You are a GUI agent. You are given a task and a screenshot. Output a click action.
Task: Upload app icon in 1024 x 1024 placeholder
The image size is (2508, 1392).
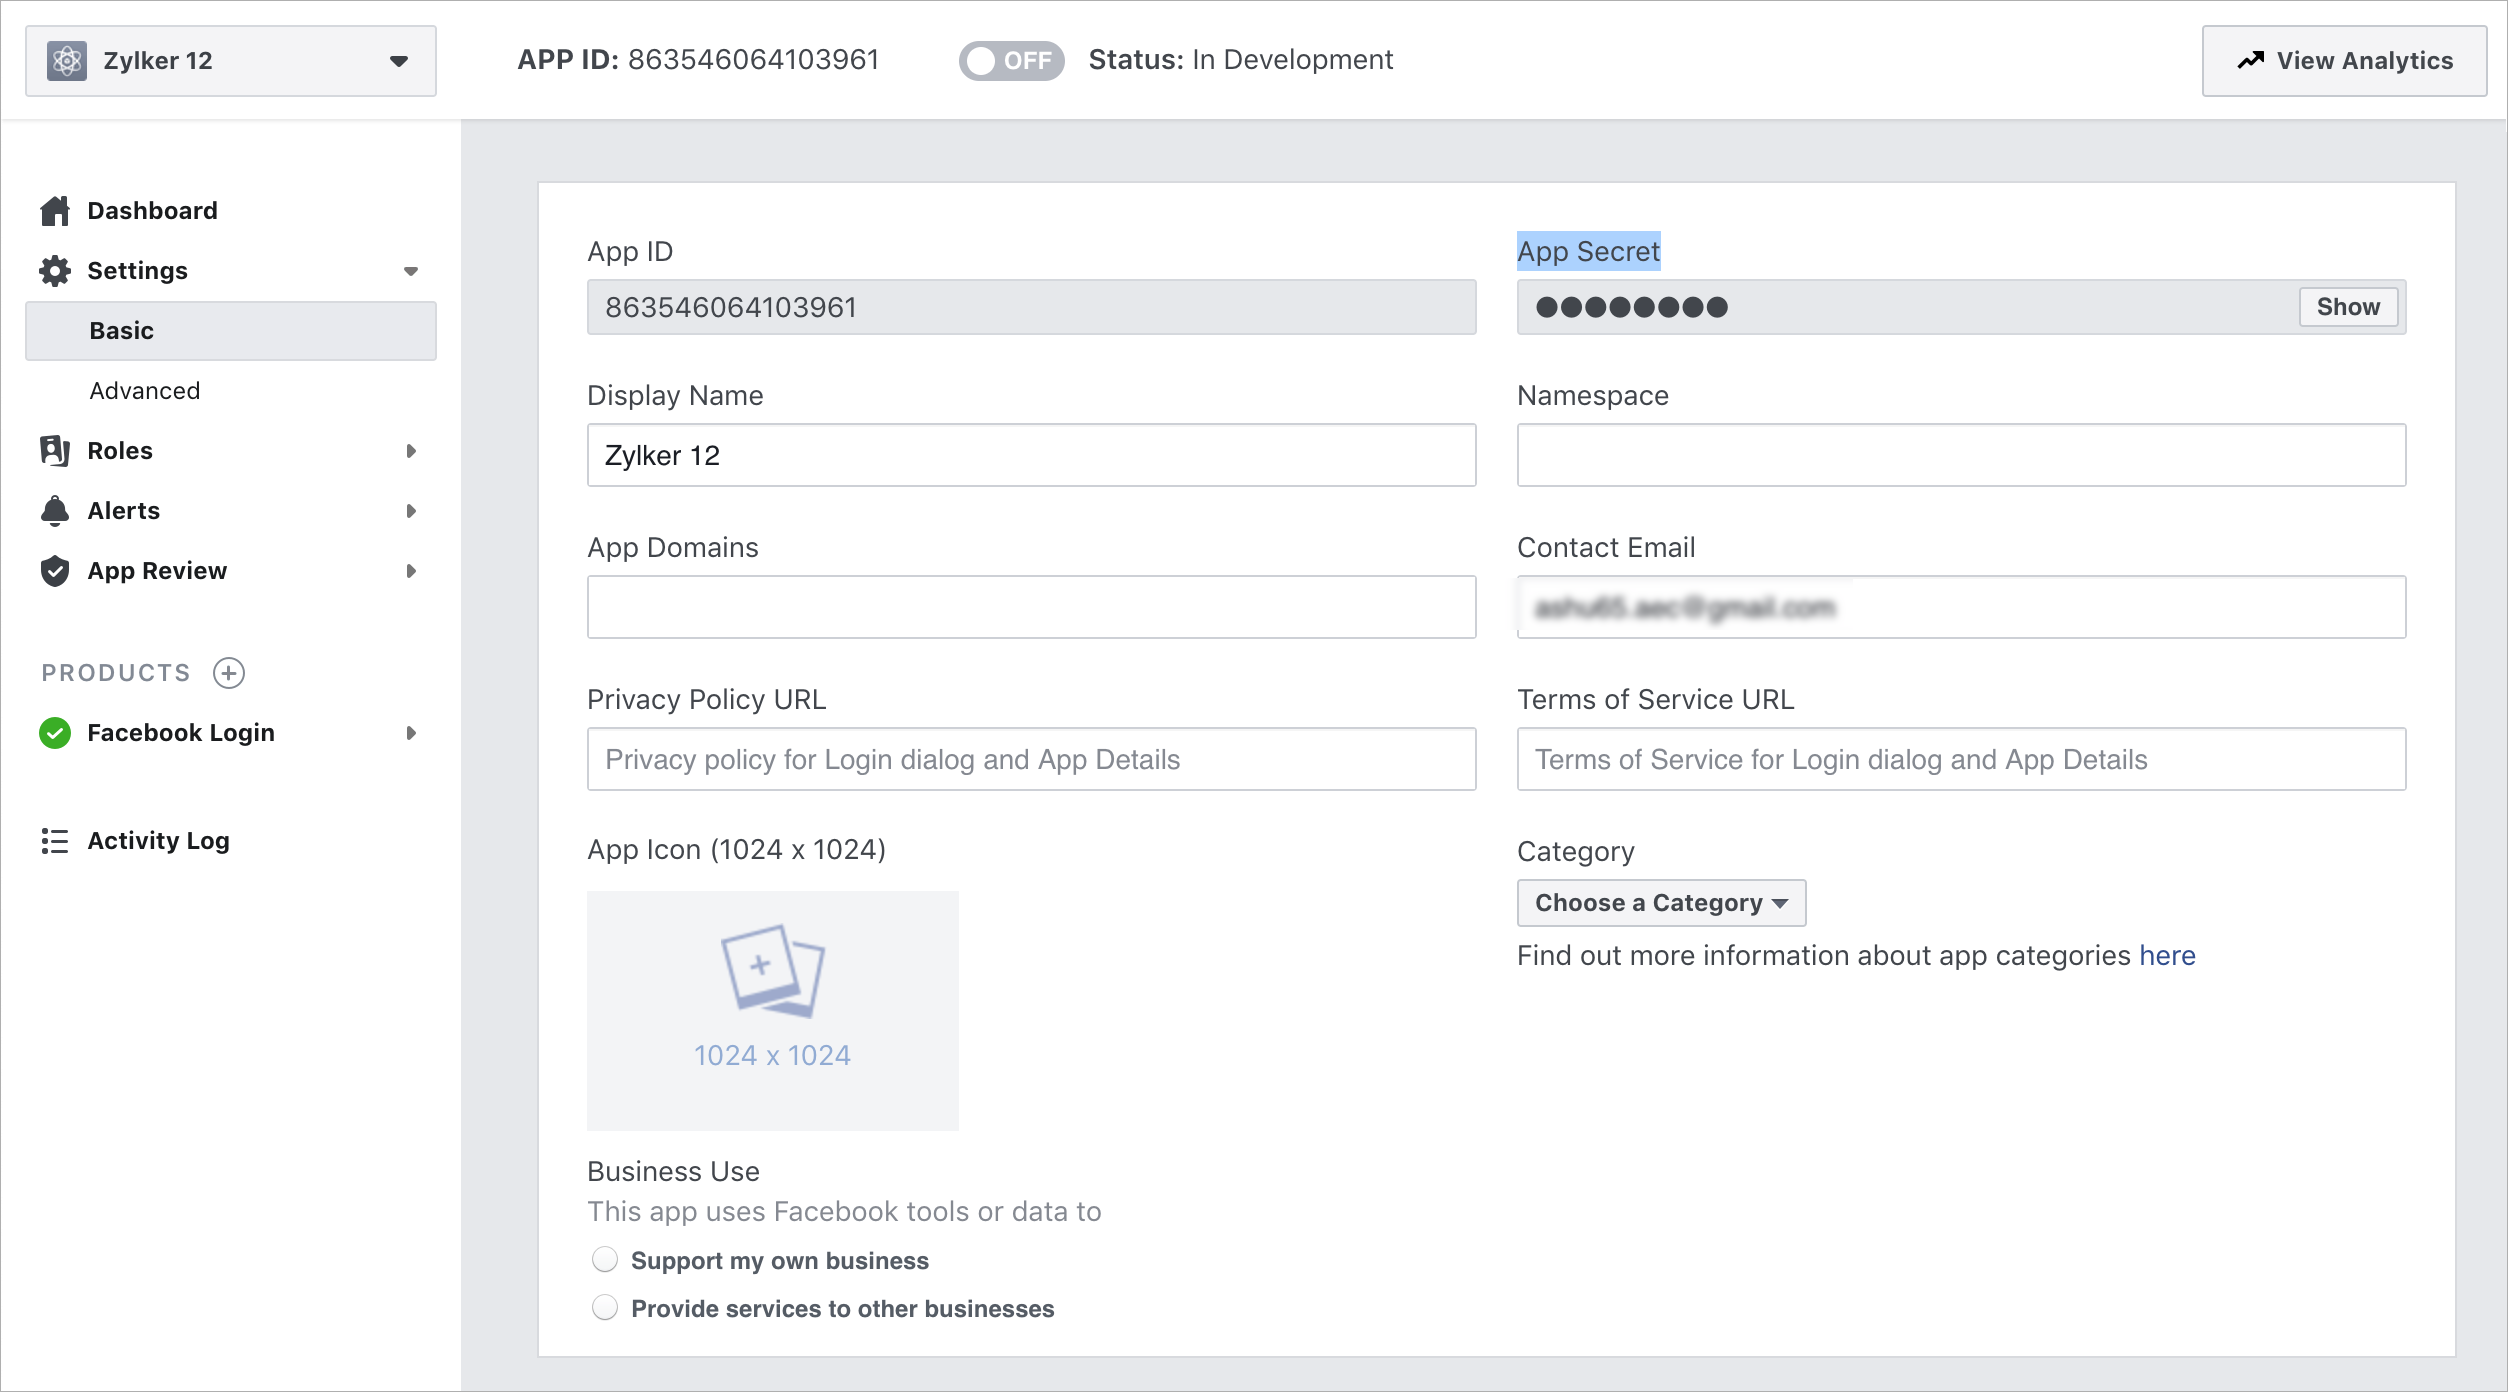click(772, 1010)
